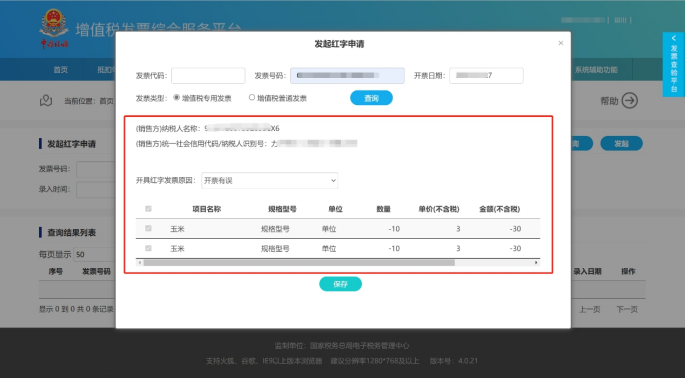Open the 开具红字发票原因 dropdown
This screenshot has width=685, height=378.
[x=270, y=180]
